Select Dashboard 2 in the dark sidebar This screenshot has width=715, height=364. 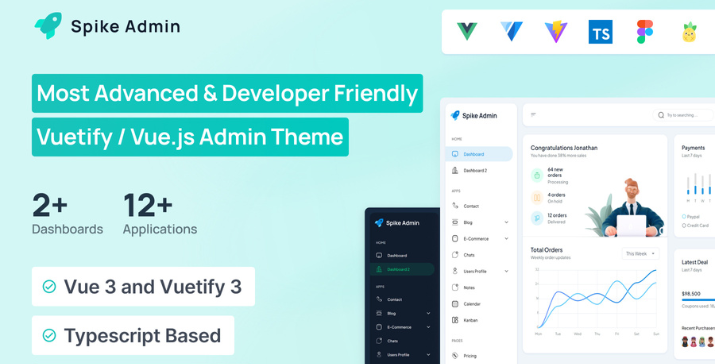coord(402,269)
